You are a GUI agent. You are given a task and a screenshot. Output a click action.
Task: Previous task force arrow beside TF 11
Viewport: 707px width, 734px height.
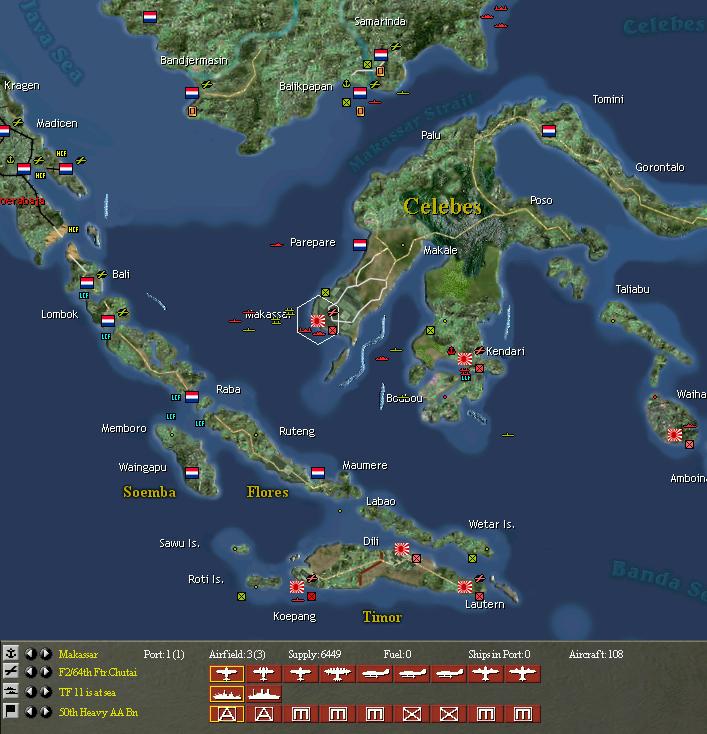pyautogui.click(x=31, y=692)
